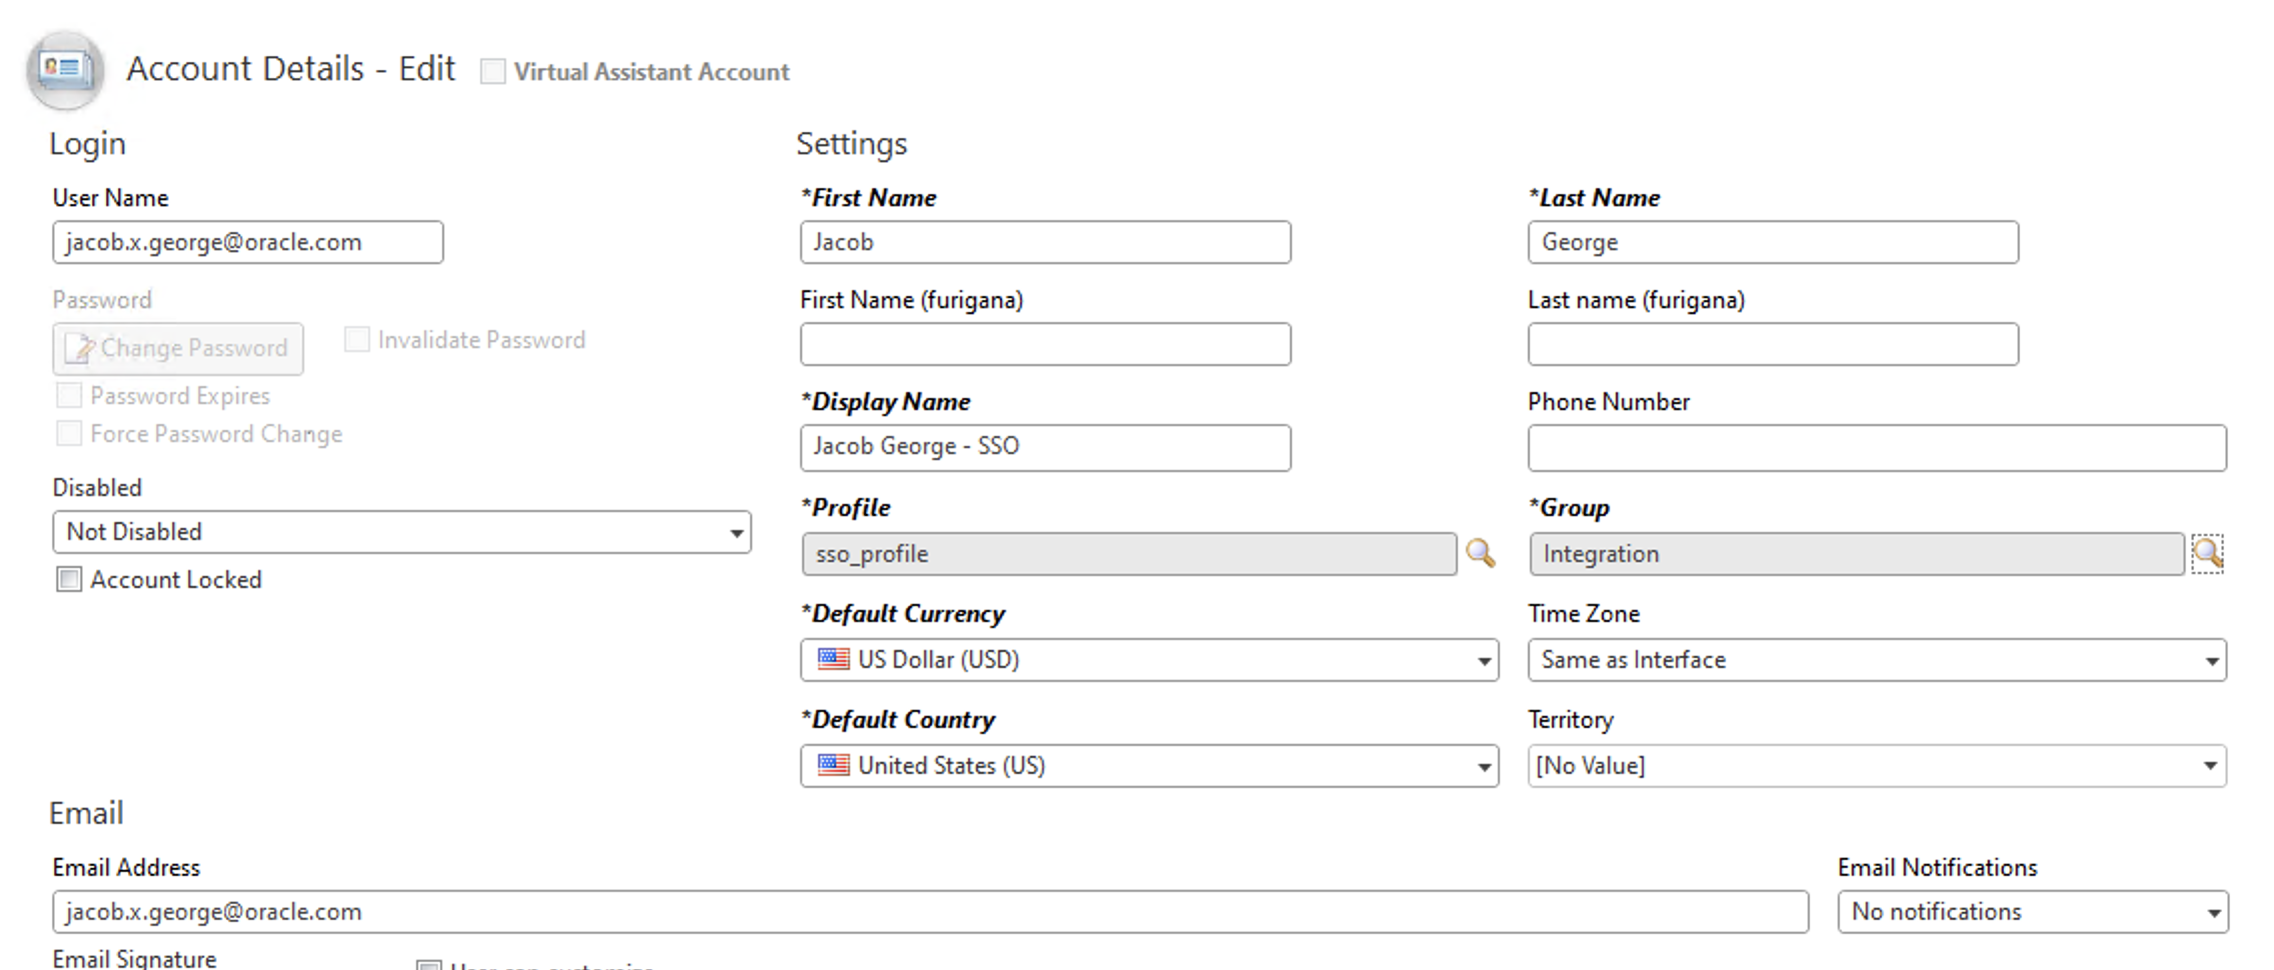Click the US flag icon beside US Dollar
This screenshot has width=2274, height=970.
pyautogui.click(x=833, y=659)
